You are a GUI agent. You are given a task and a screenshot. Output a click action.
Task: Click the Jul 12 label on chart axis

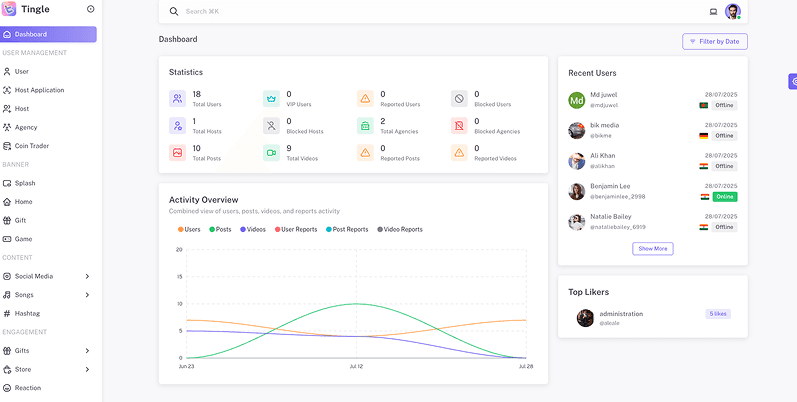click(x=356, y=366)
